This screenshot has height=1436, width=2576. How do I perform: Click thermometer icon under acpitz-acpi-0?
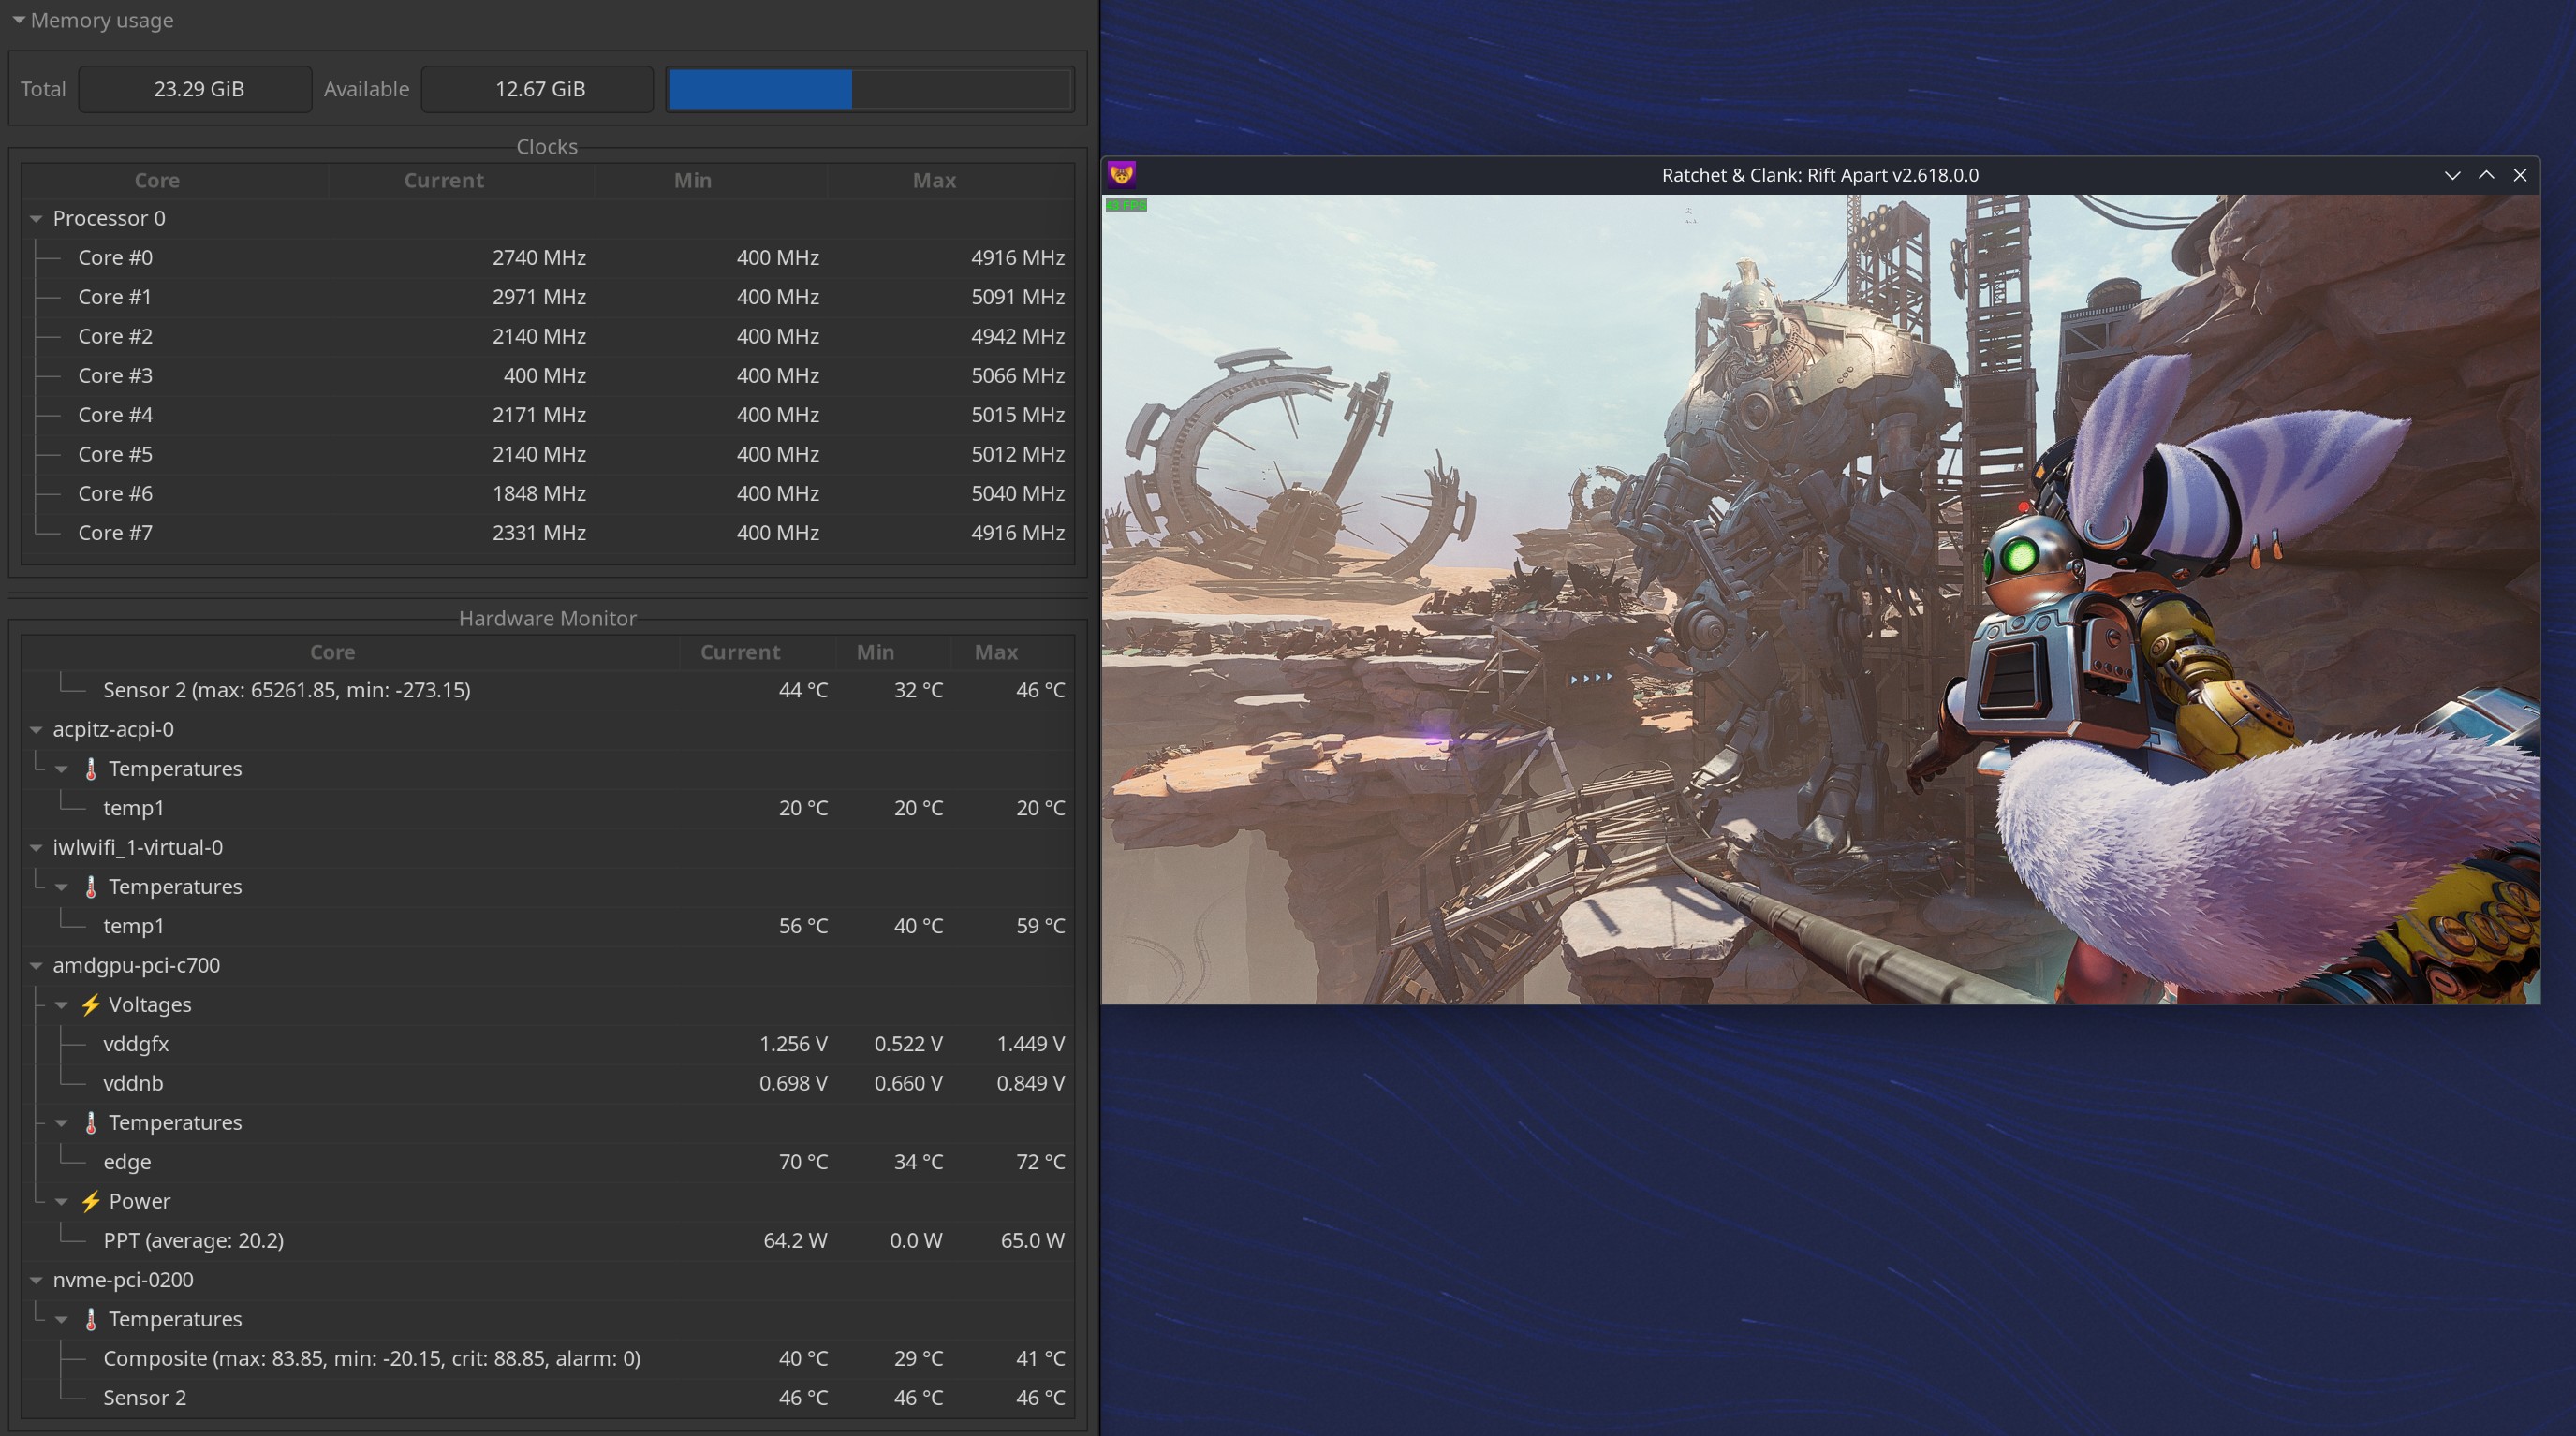tap(91, 769)
